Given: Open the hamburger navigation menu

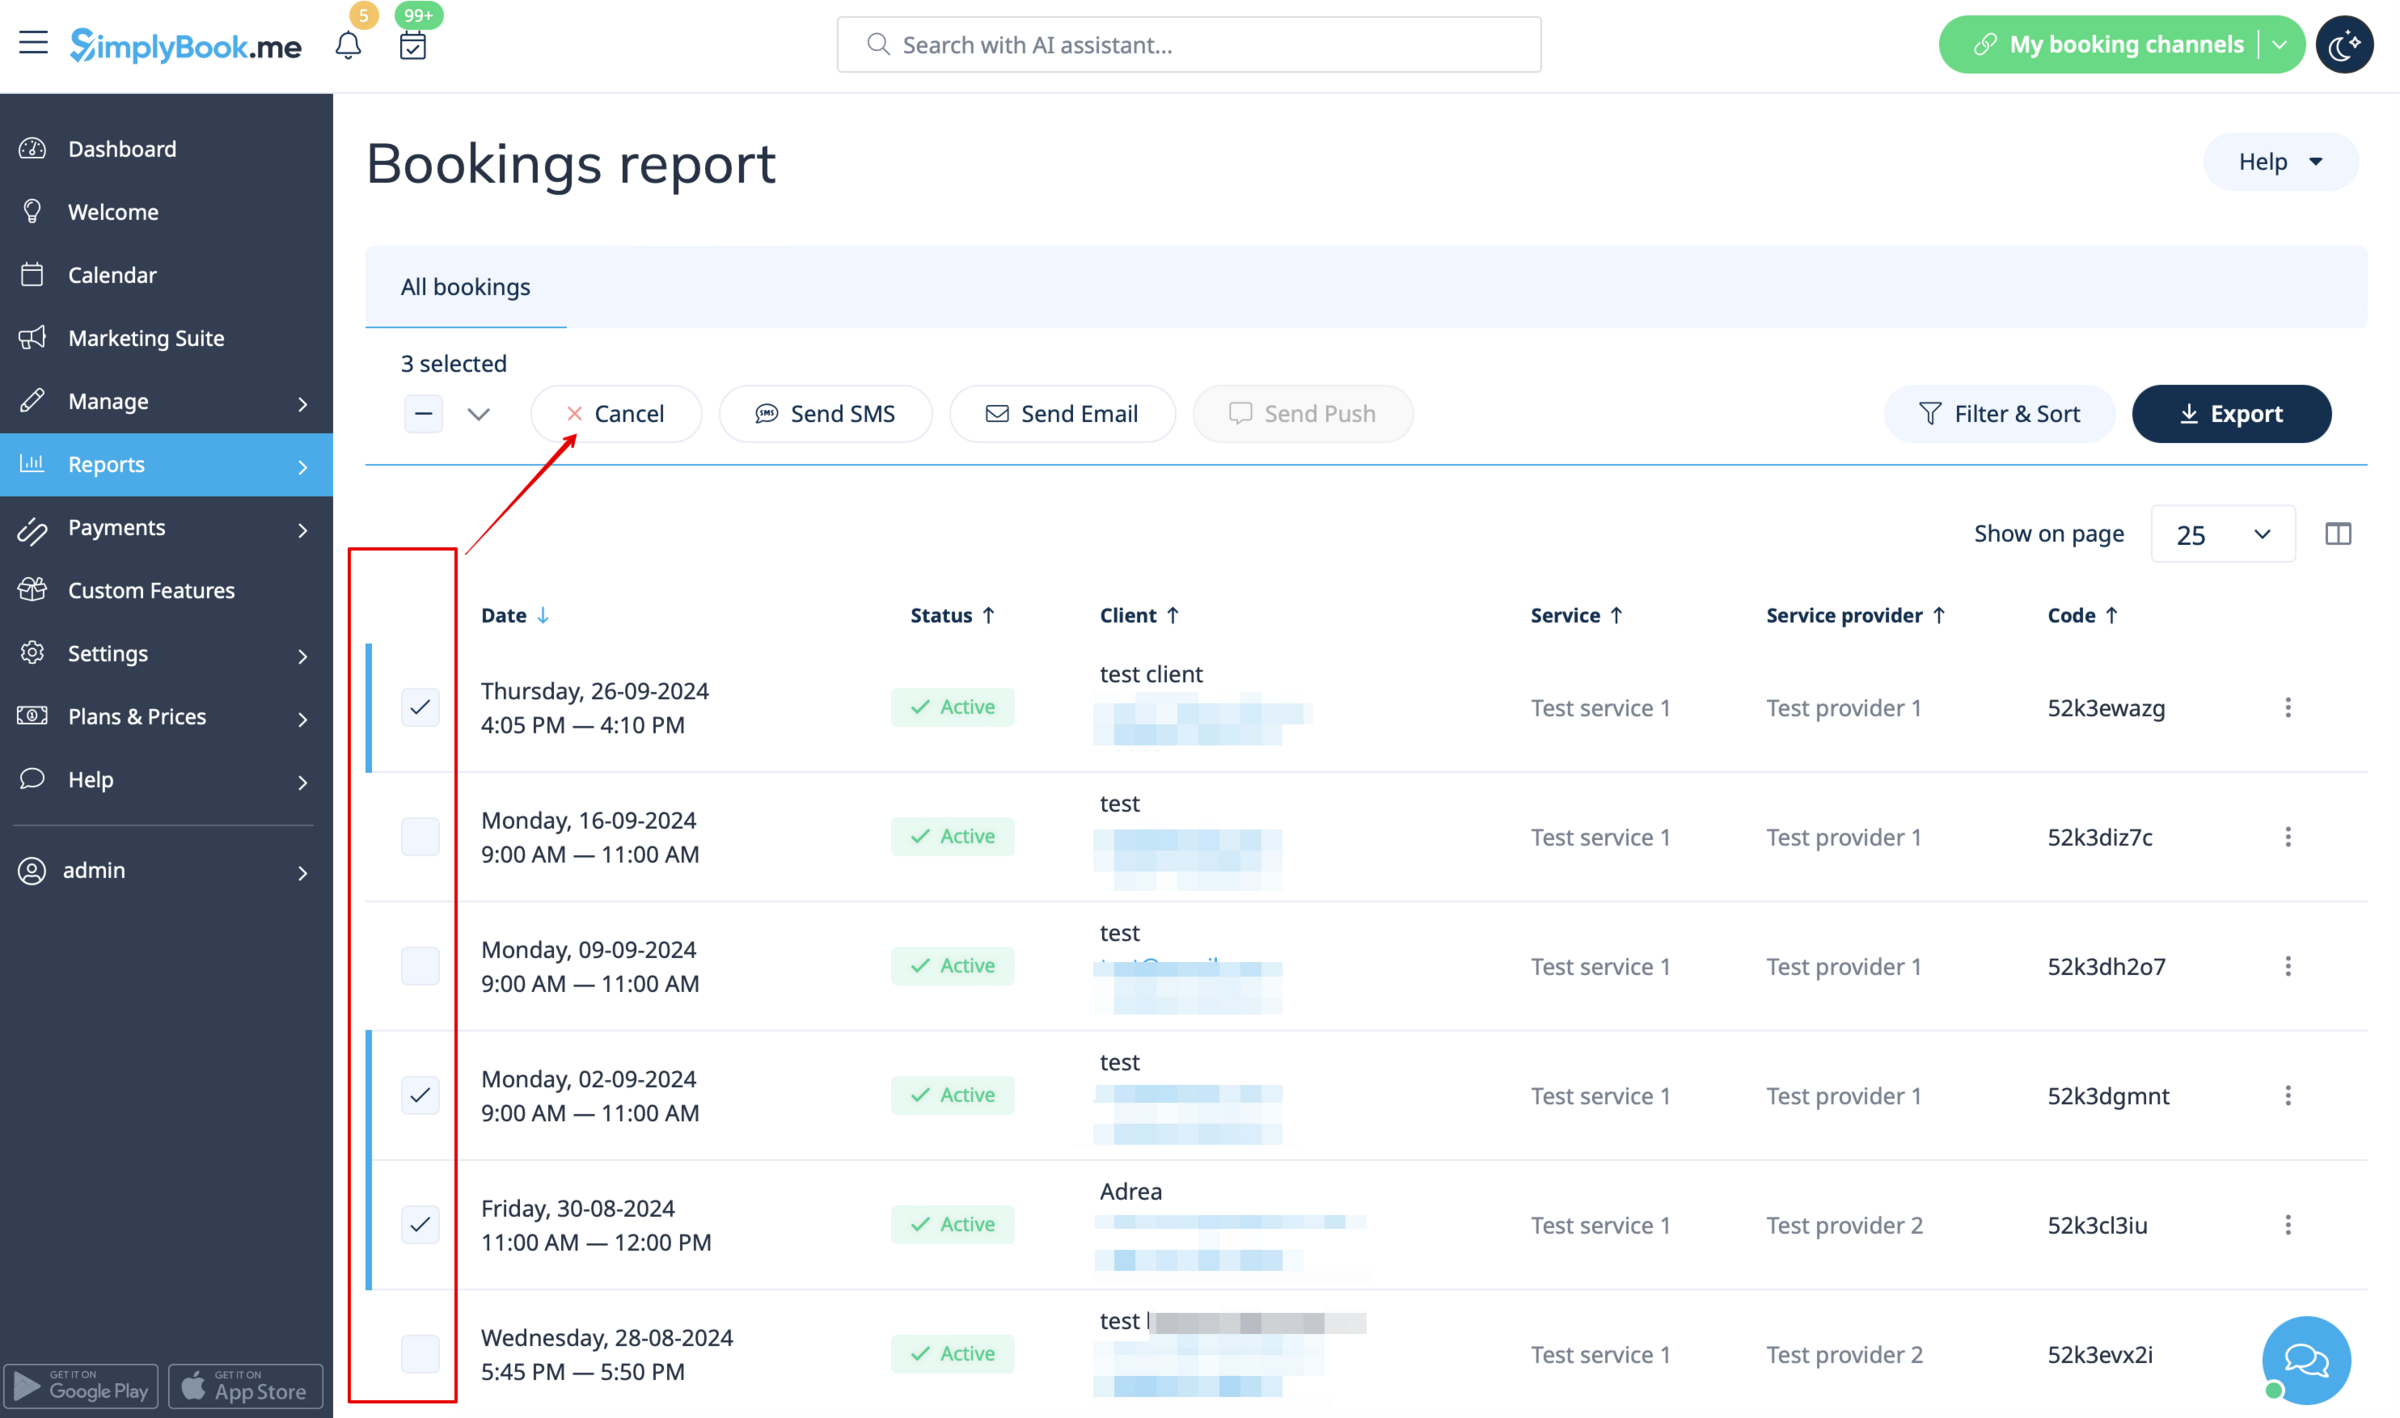Looking at the screenshot, I should click(x=34, y=42).
